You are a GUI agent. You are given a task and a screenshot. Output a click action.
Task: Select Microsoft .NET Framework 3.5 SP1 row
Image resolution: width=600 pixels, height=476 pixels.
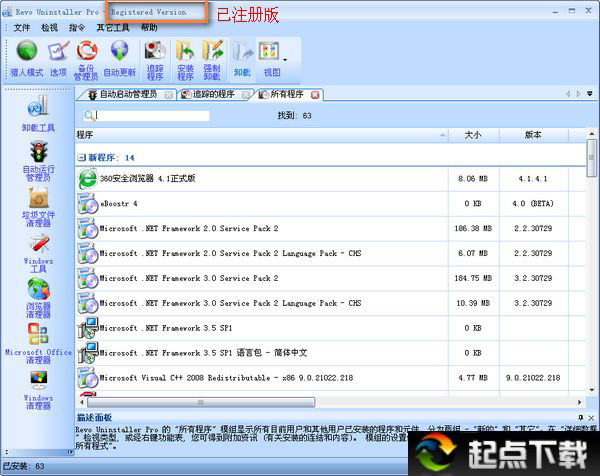pos(331,328)
